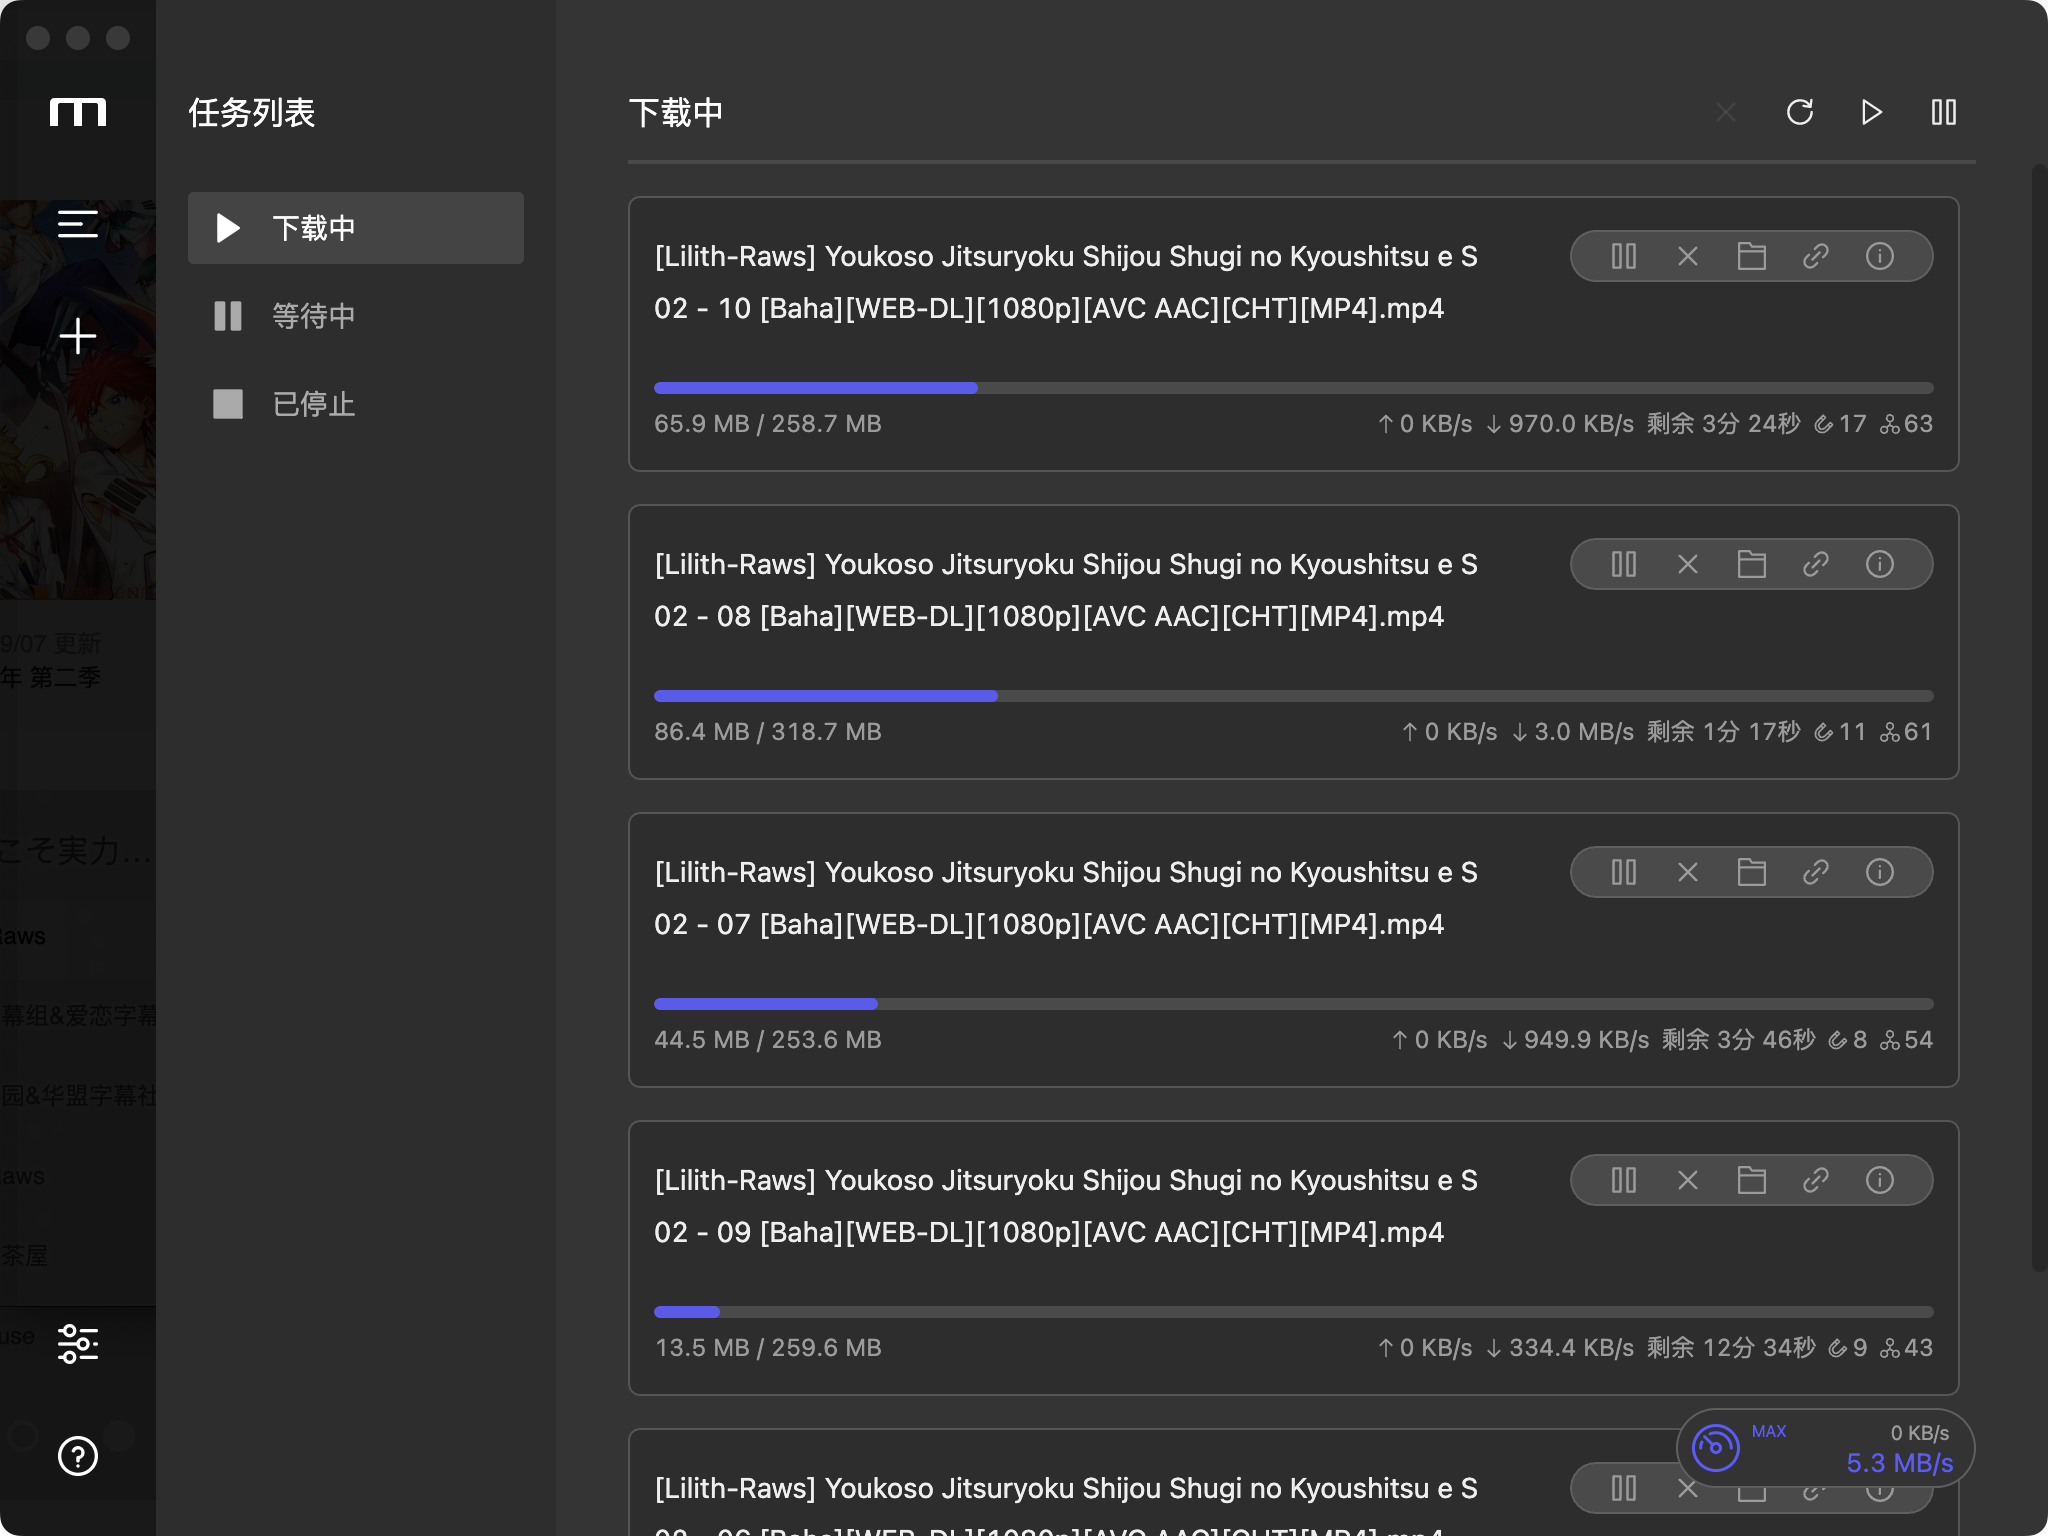Open info for episode 09 task
2048x1536 pixels.
(1880, 1180)
